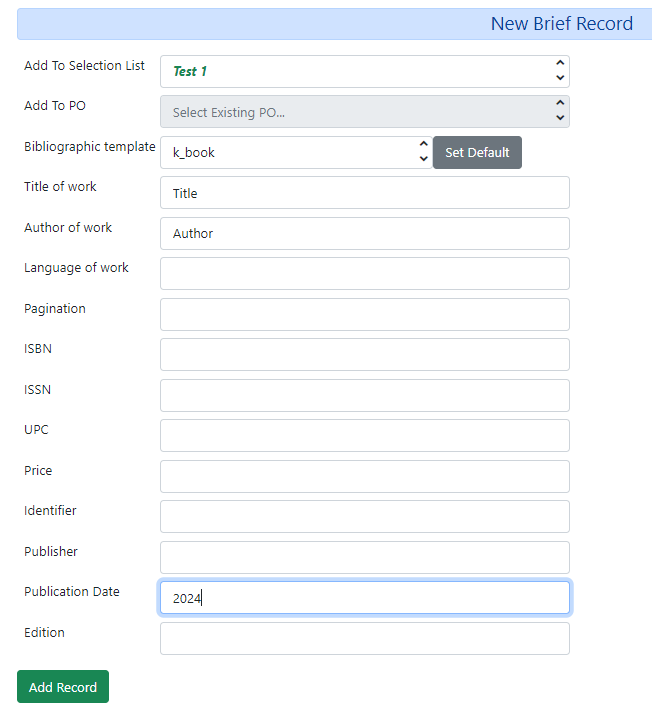Click the Set Default button
The width and height of the screenshot is (652, 711).
(477, 153)
